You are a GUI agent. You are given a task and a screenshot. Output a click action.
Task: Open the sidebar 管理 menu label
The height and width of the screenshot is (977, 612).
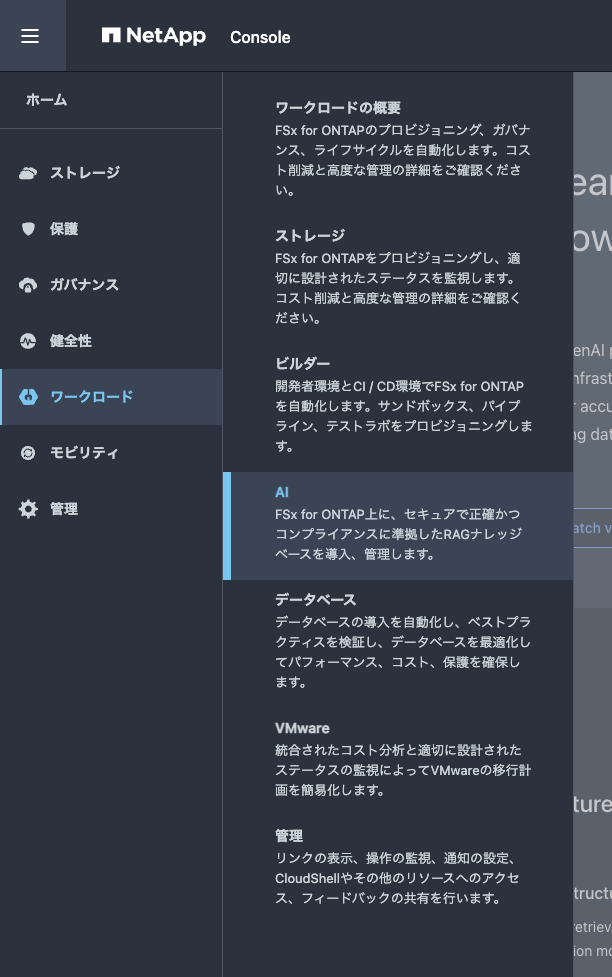64,509
